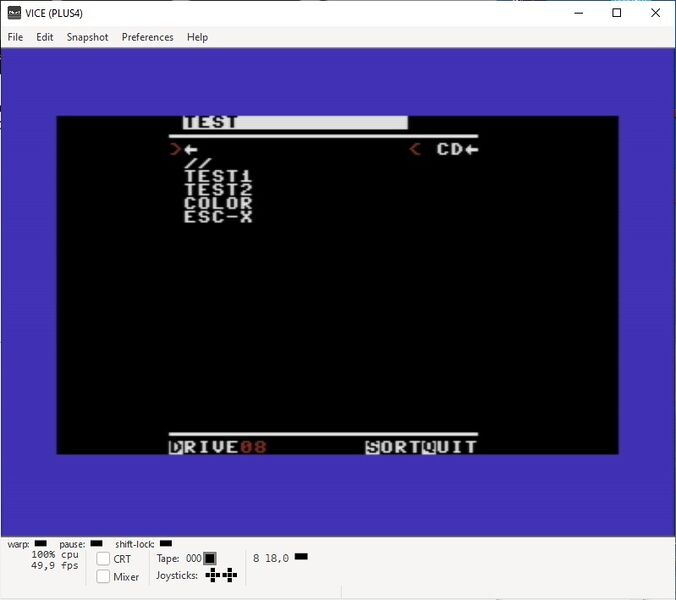Click the back arrow entry beside the cursor
Viewport: 676px width, 600px height.
point(191,150)
